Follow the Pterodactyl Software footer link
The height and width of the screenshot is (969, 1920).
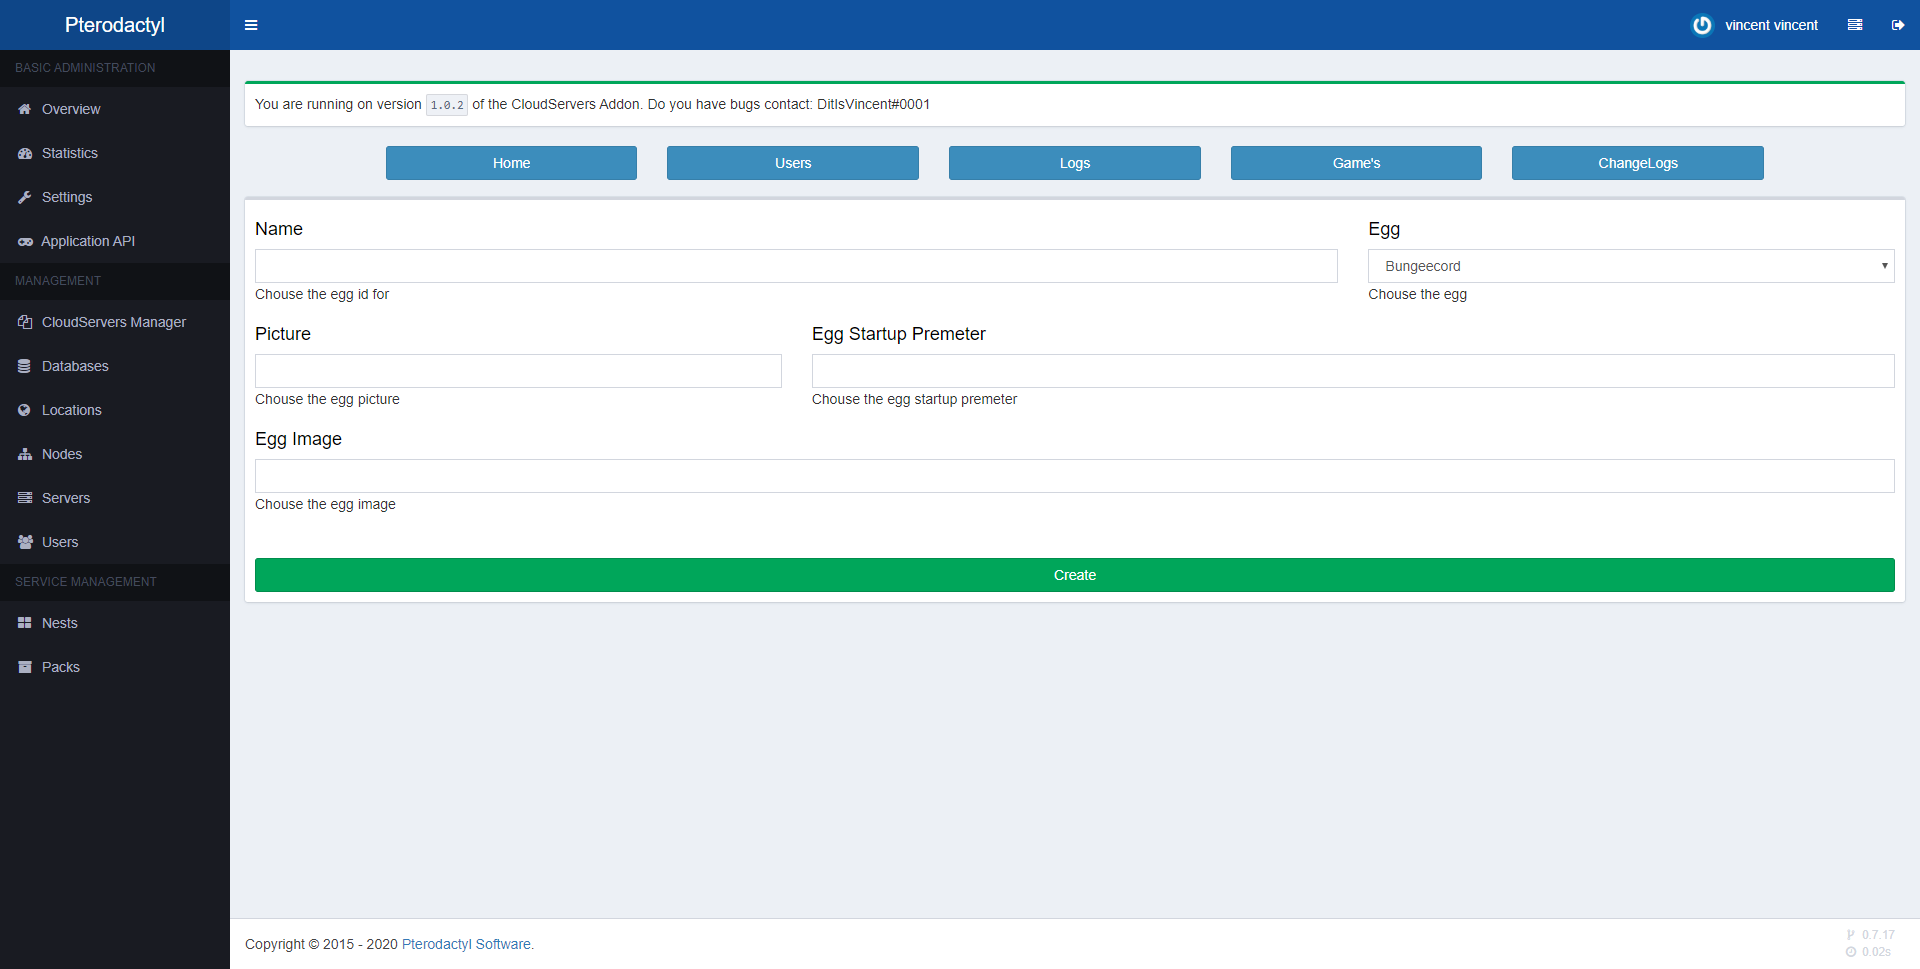467,944
